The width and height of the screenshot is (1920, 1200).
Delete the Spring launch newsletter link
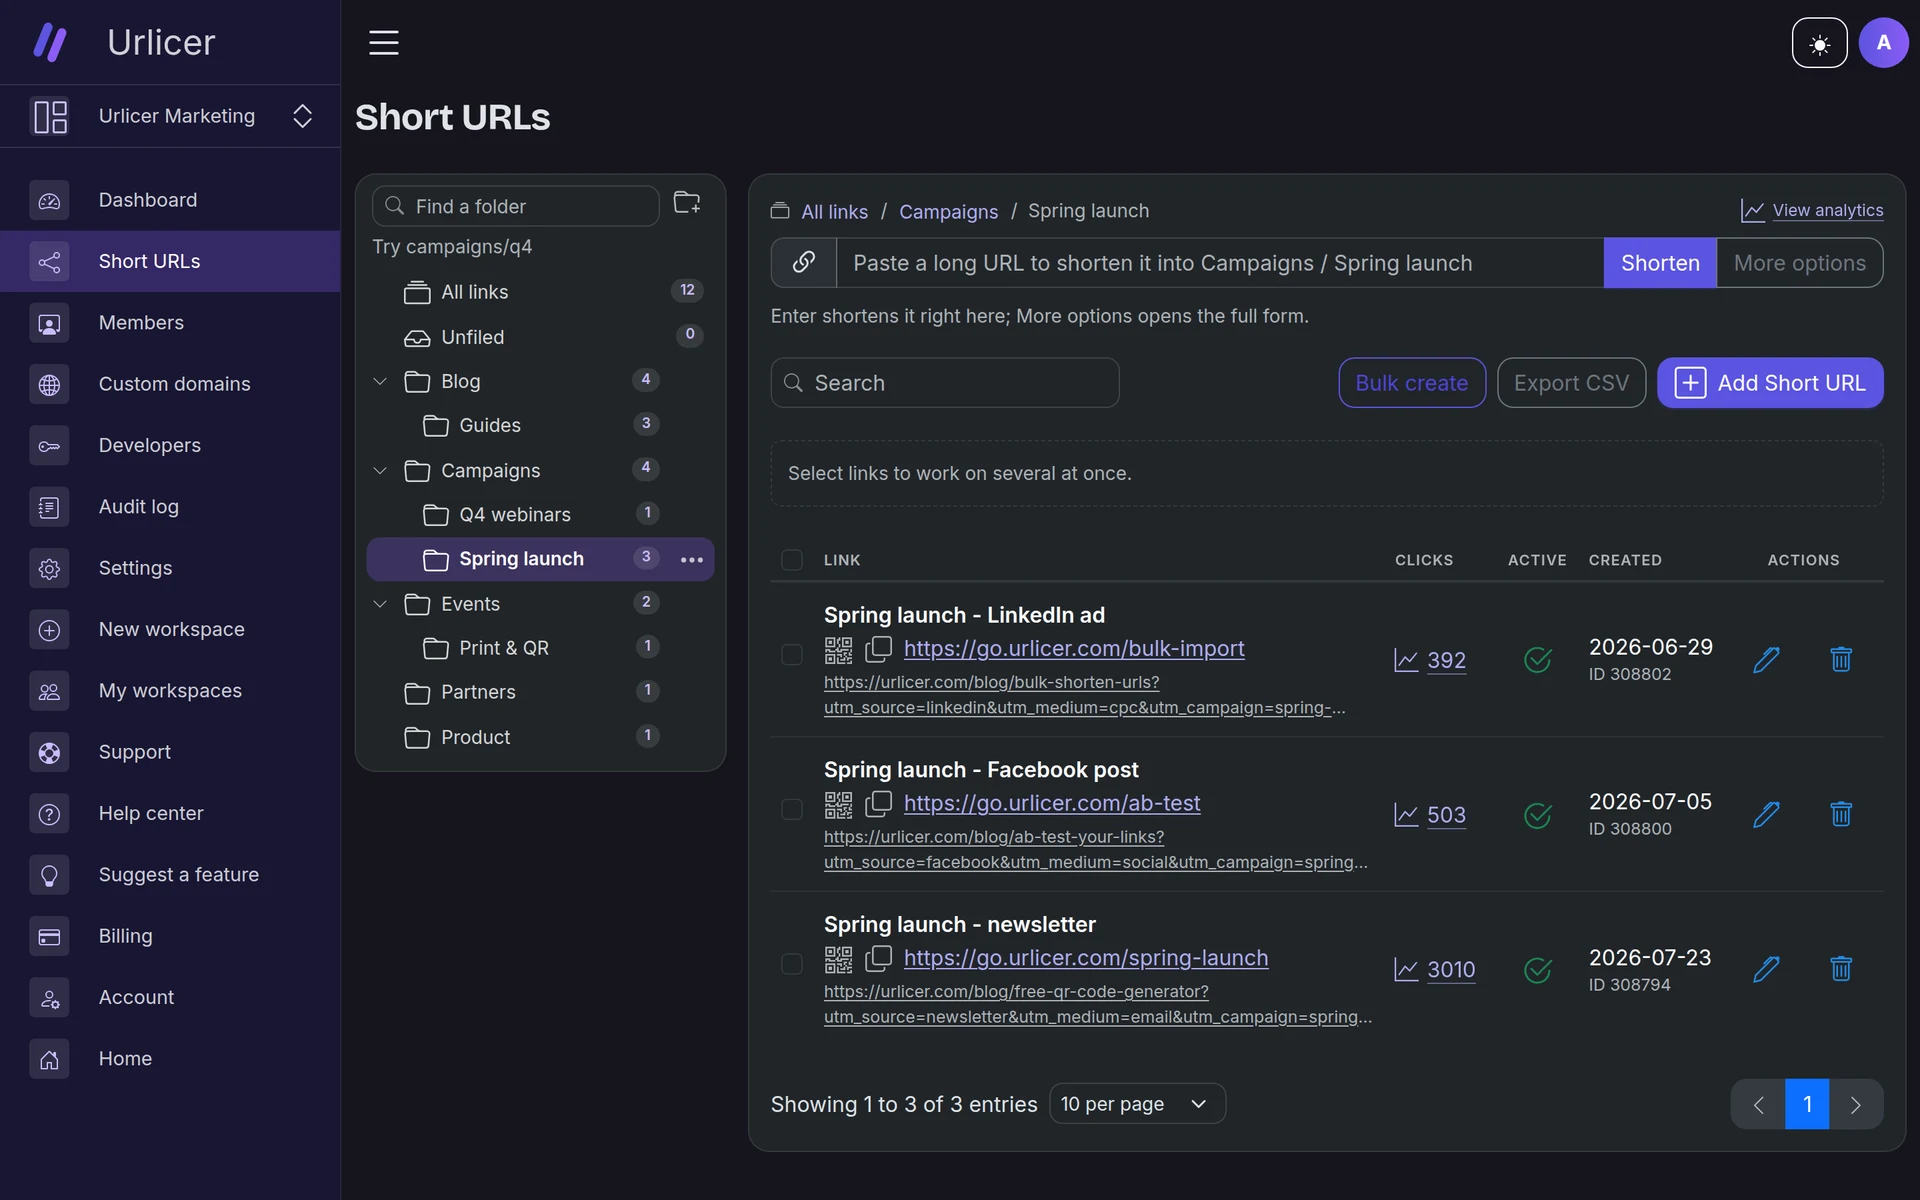tap(1841, 969)
